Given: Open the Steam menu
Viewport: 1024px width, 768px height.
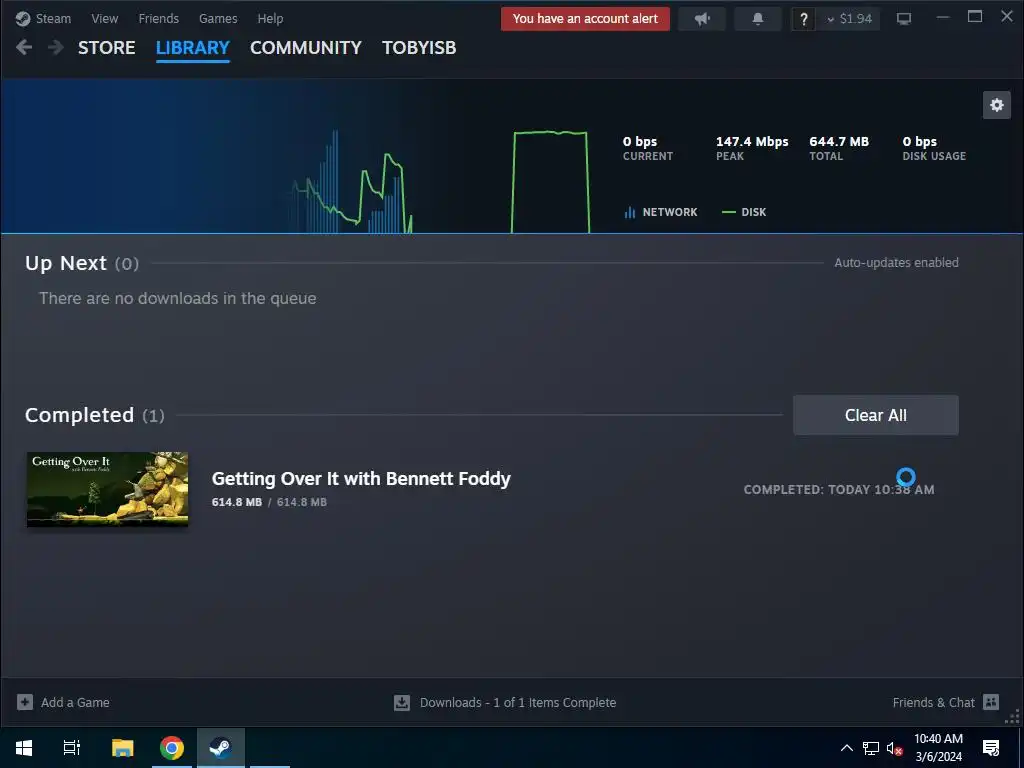Looking at the screenshot, I should click(x=53, y=18).
